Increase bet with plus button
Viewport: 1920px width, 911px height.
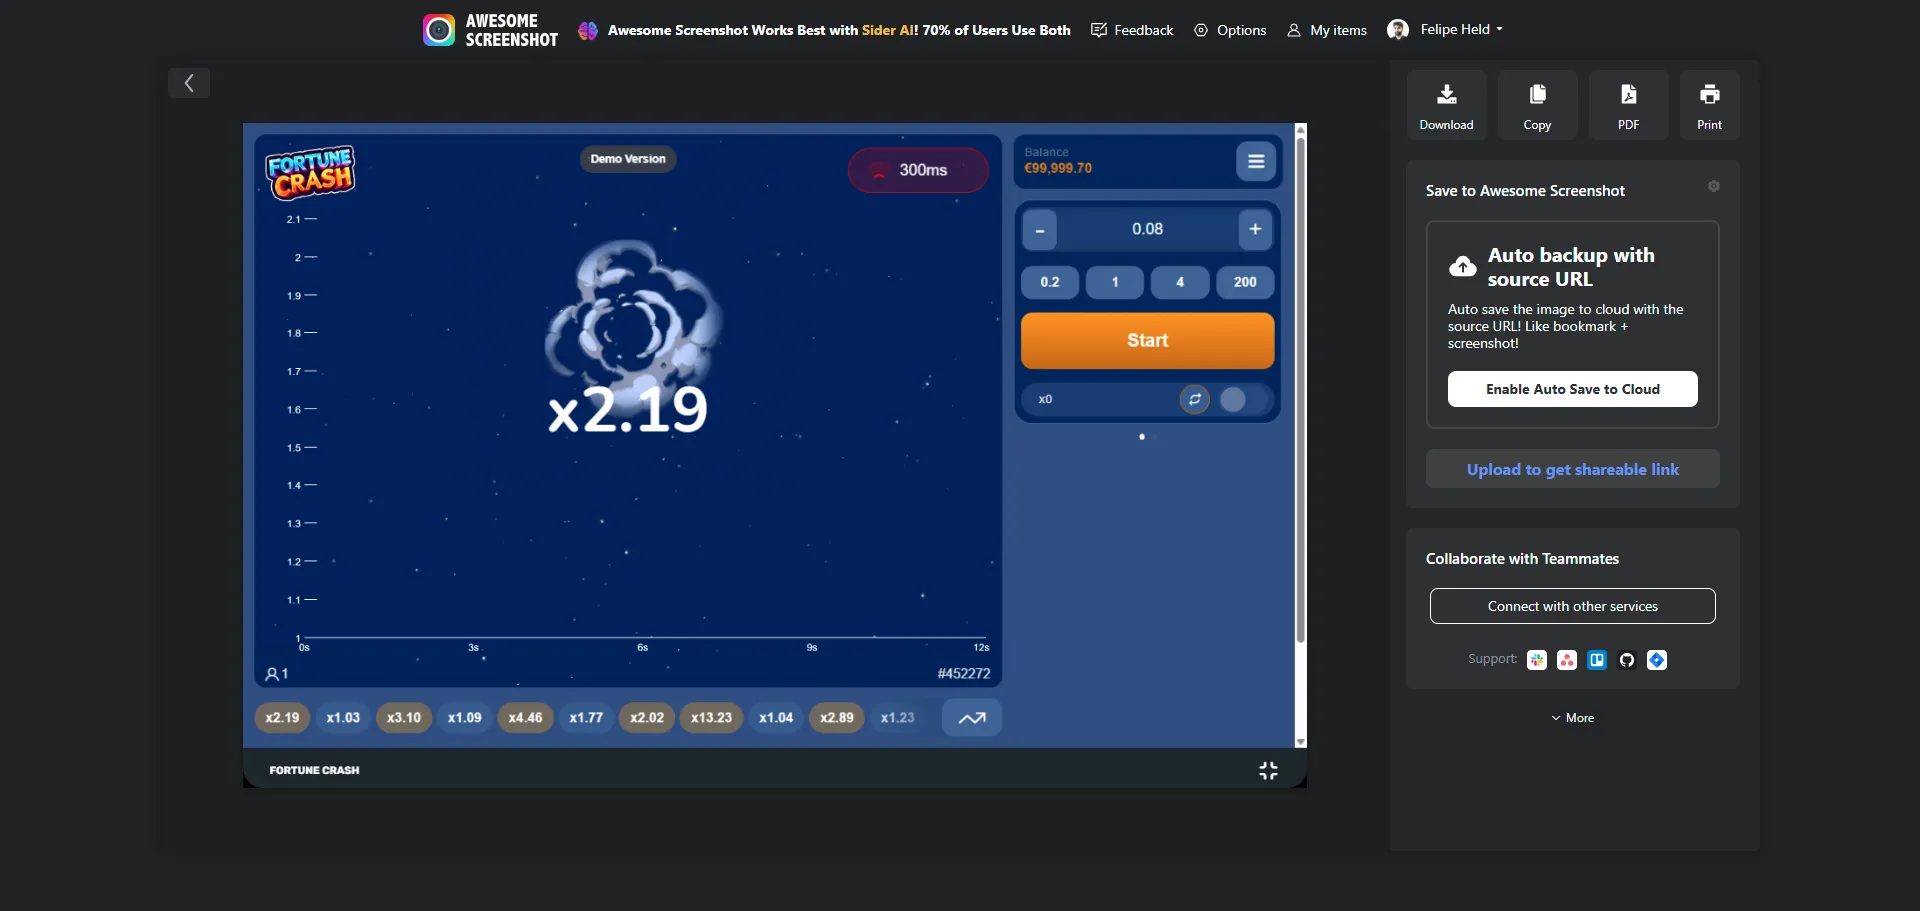[1255, 229]
